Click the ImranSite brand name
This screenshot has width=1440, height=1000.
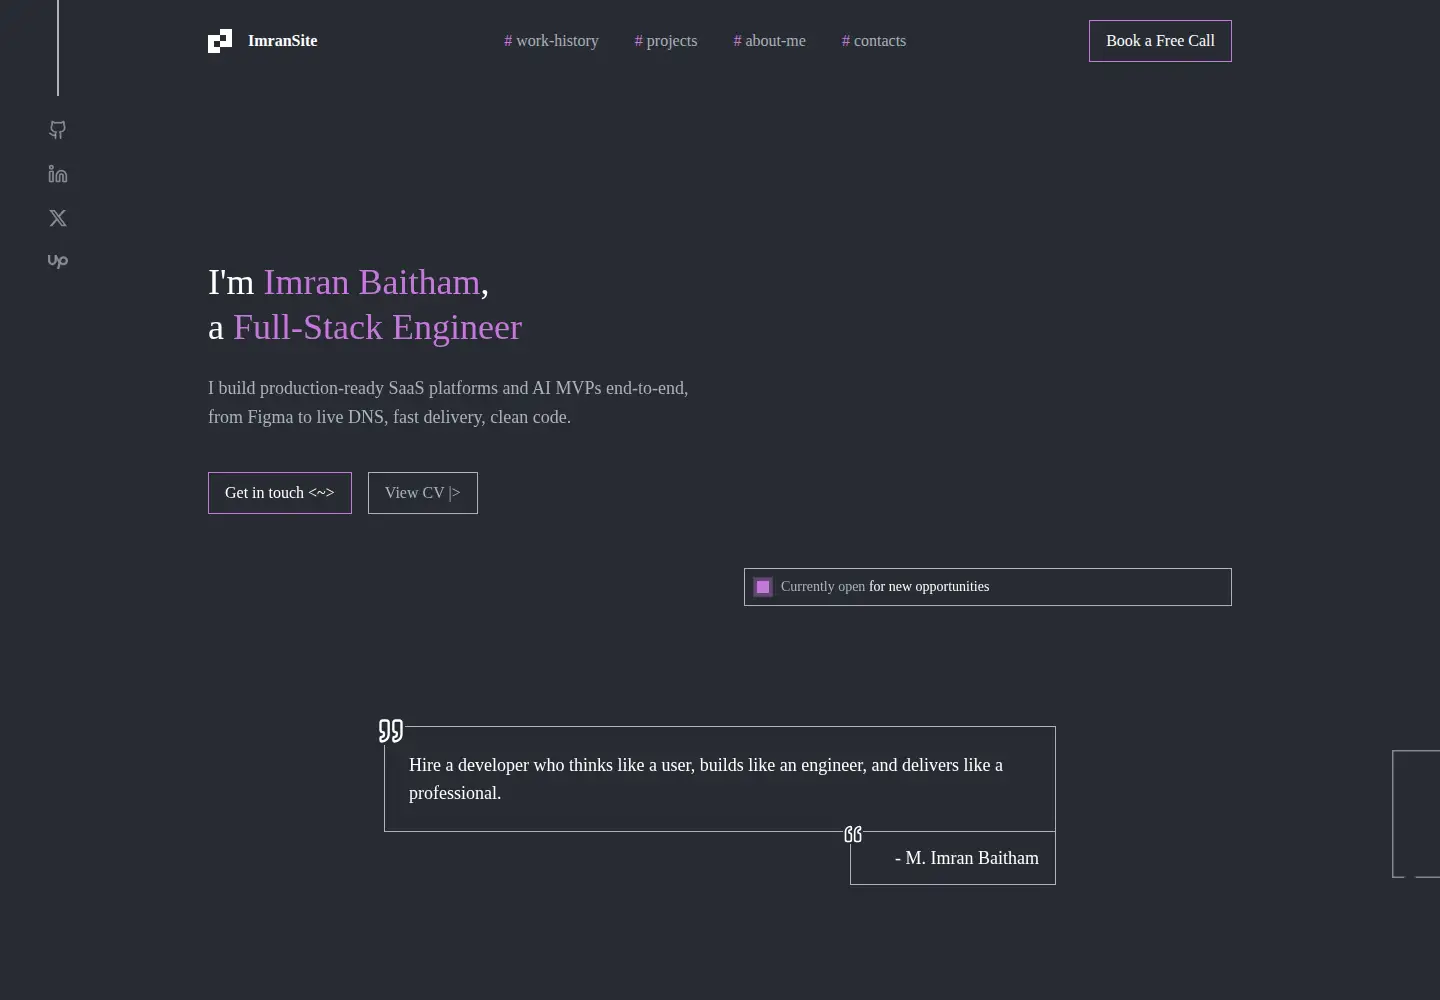(x=282, y=41)
